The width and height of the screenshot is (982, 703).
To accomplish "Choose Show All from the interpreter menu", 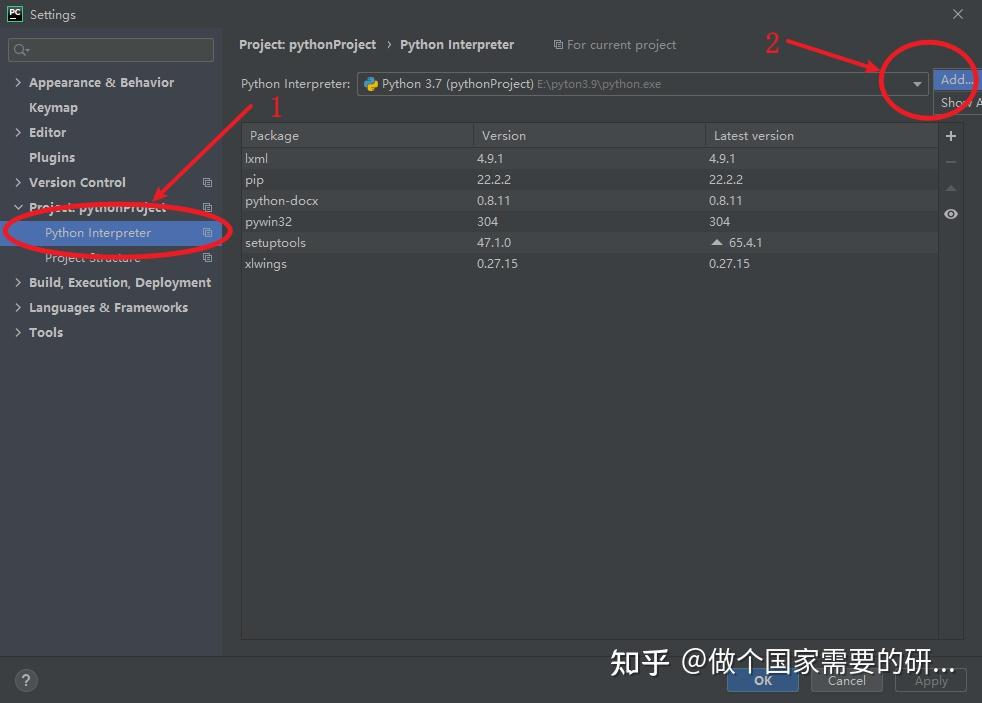I will point(957,103).
